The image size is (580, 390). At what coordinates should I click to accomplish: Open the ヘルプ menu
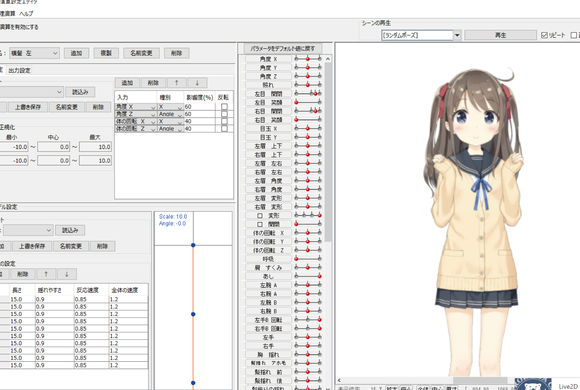[x=26, y=14]
